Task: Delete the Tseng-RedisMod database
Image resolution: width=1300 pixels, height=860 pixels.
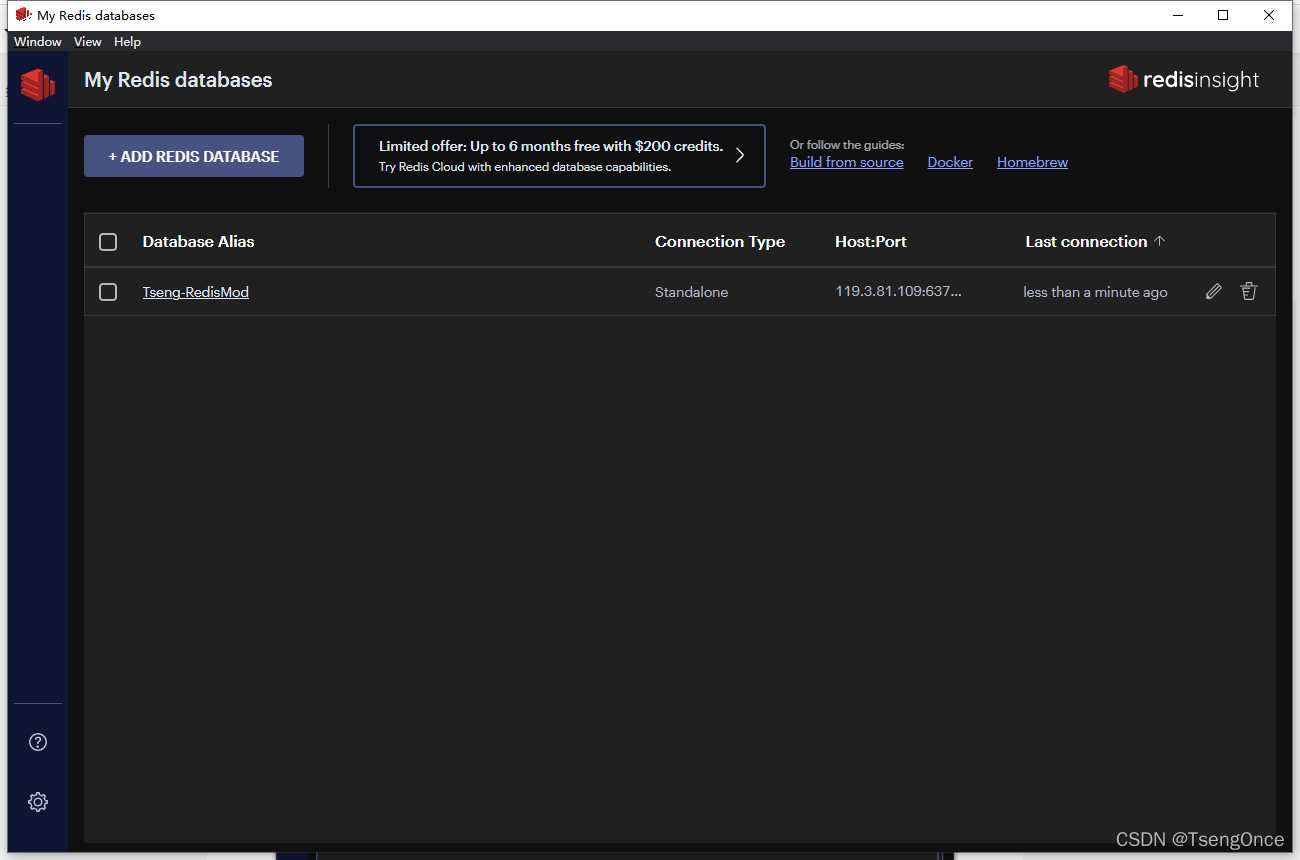Action: click(1248, 291)
